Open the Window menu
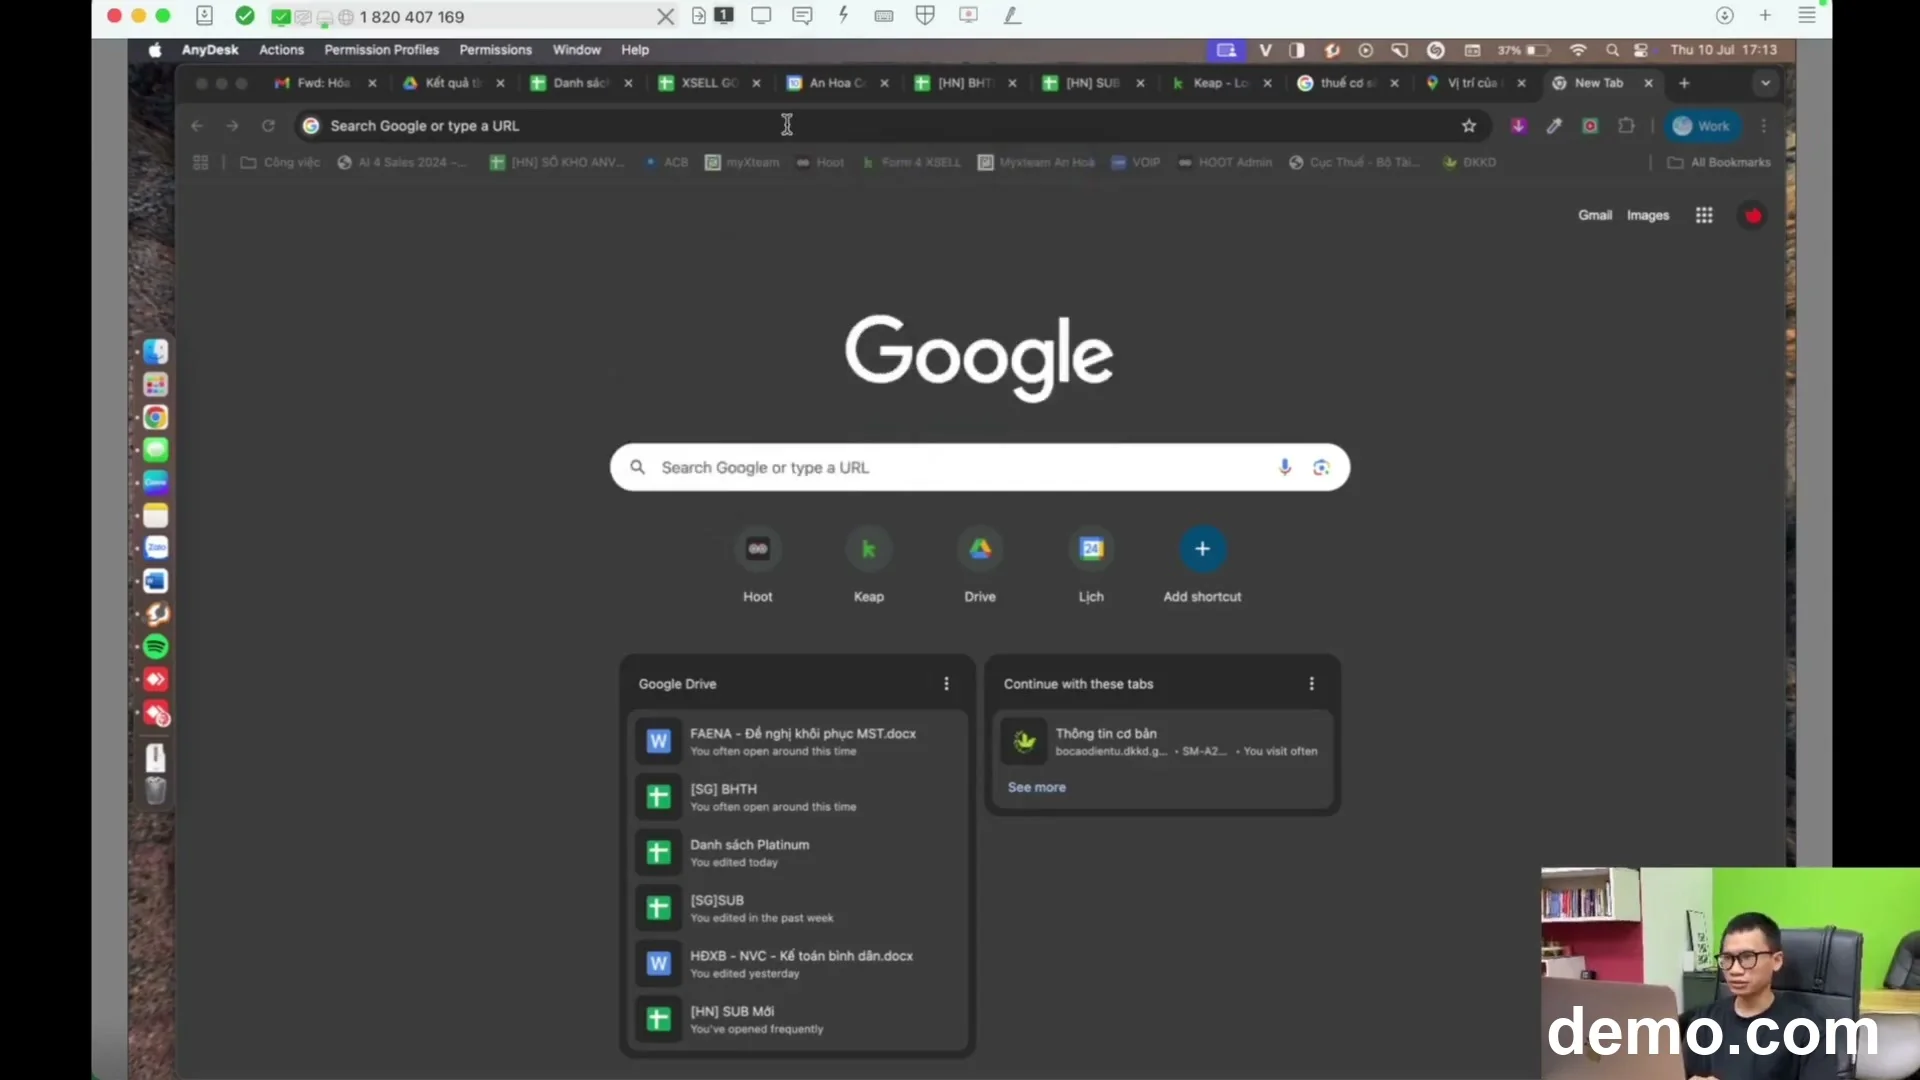 coord(577,50)
